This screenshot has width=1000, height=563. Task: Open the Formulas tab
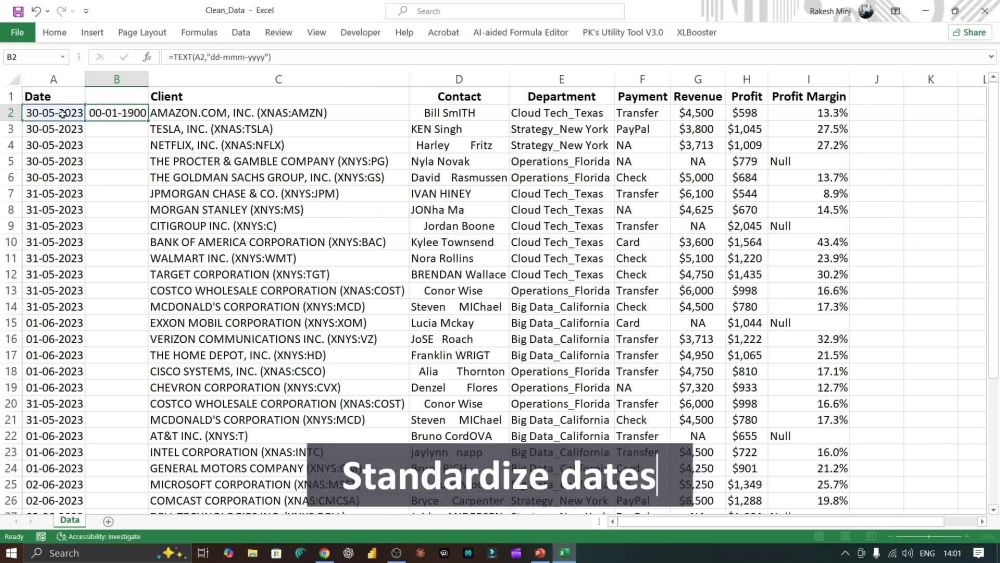click(x=199, y=32)
